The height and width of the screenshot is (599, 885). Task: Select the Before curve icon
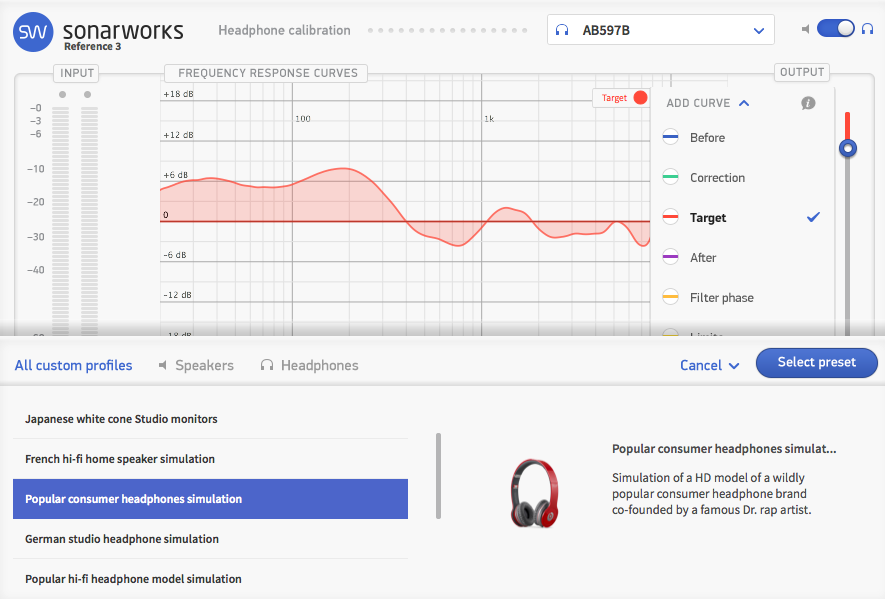(x=669, y=137)
